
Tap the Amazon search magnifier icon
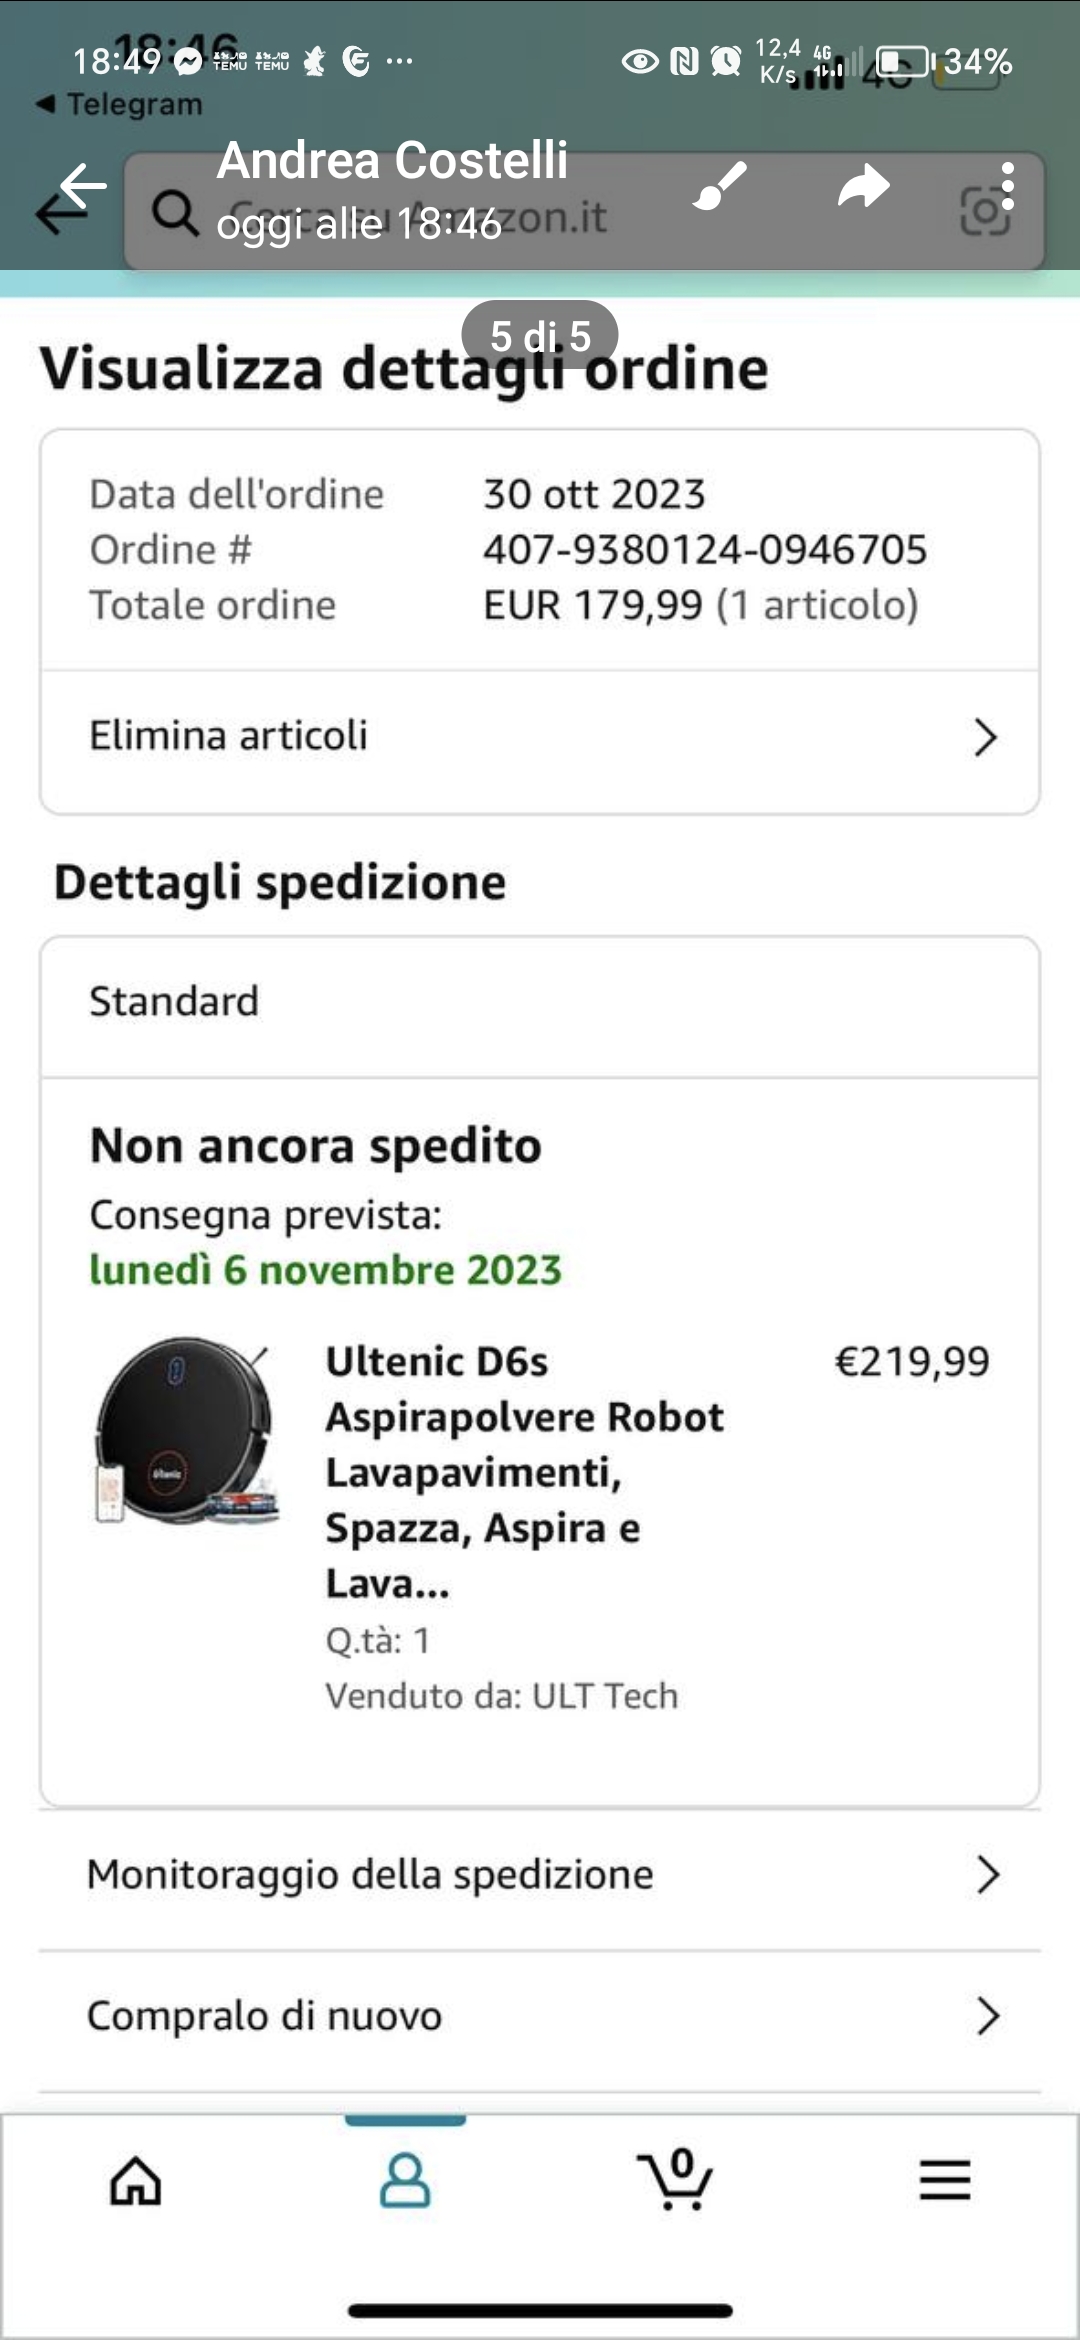click(x=175, y=213)
